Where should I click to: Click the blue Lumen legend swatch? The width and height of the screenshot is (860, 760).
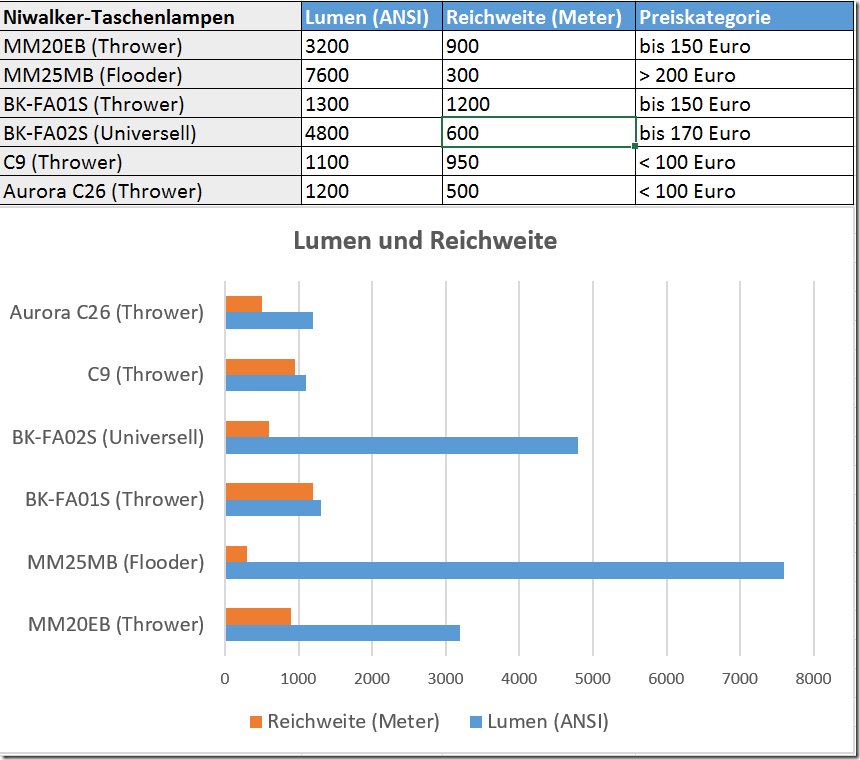[476, 722]
